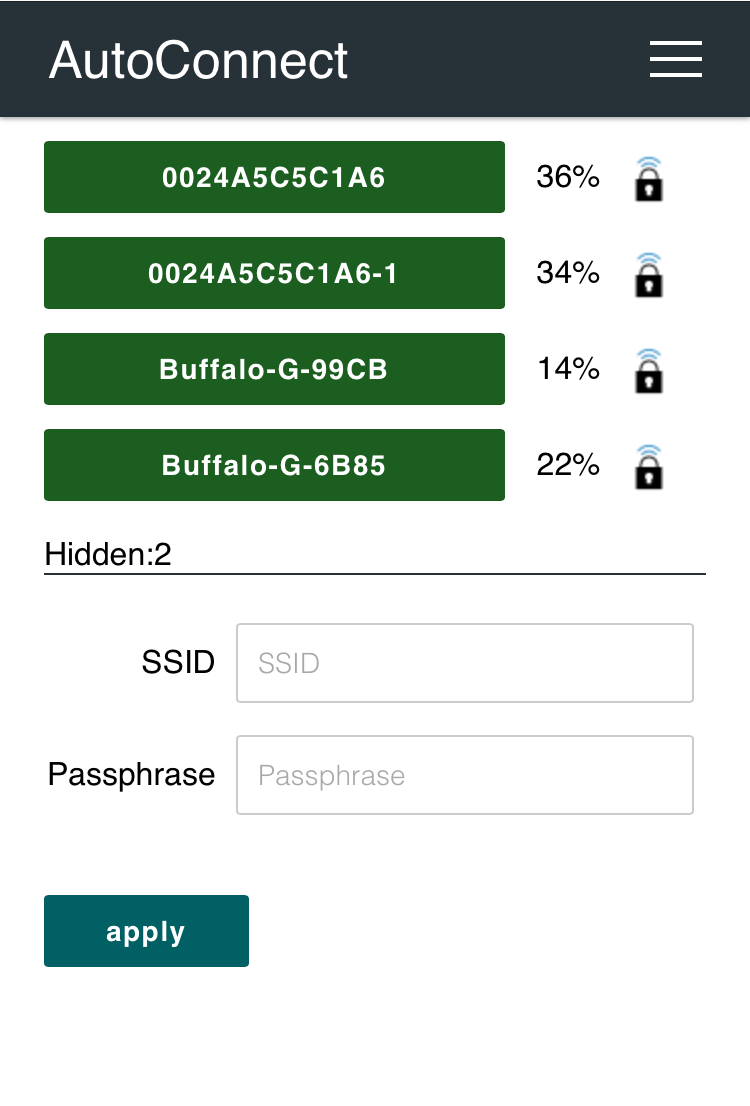Choose the Buffalo-G-99CB access point
Screen dimensions: 750x1106
[274, 369]
